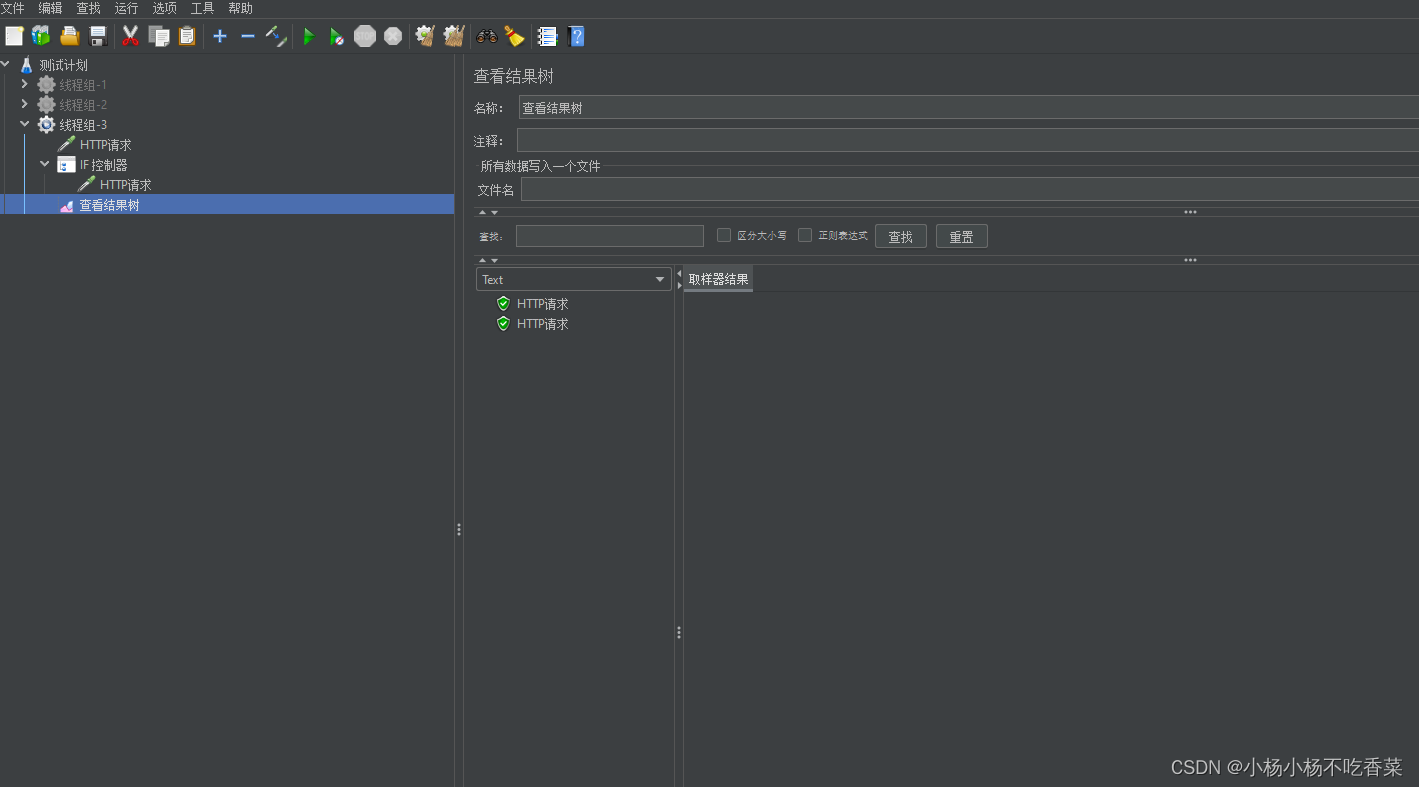Open the 帮助 menu
The height and width of the screenshot is (787, 1419).
(241, 8)
